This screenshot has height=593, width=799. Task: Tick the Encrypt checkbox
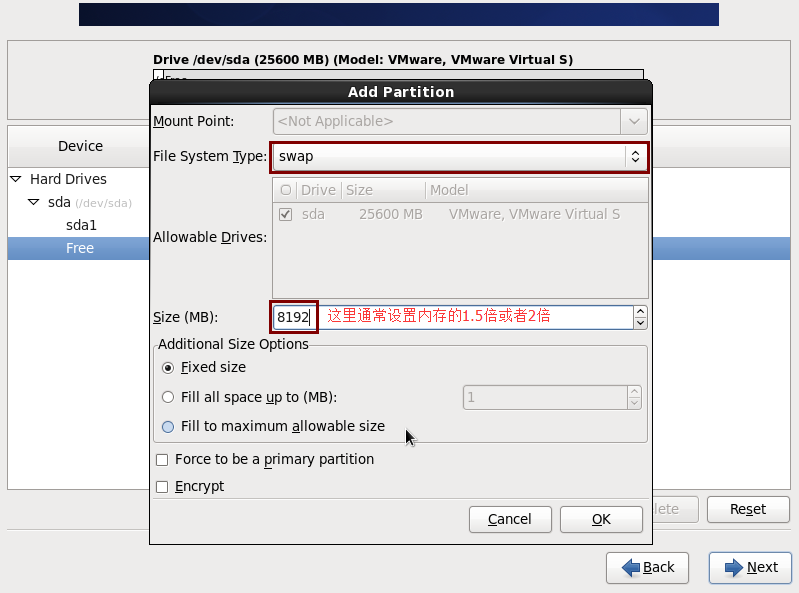[162, 487]
